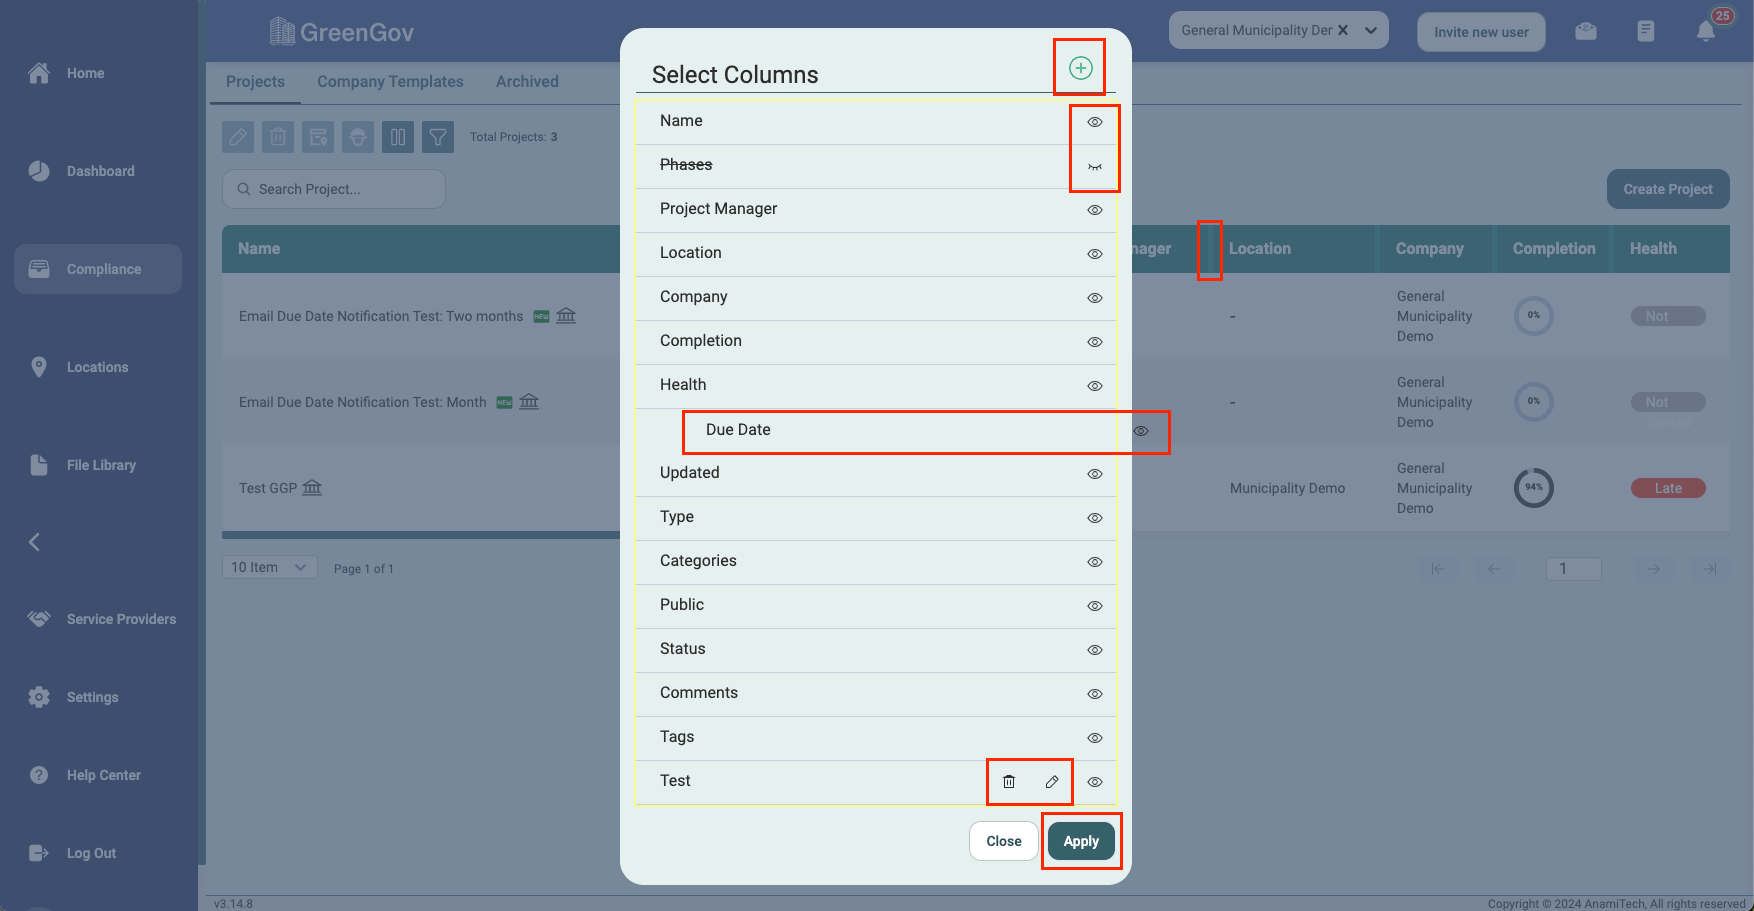Hide the Name column via eye icon
This screenshot has width=1754, height=911.
(1095, 122)
